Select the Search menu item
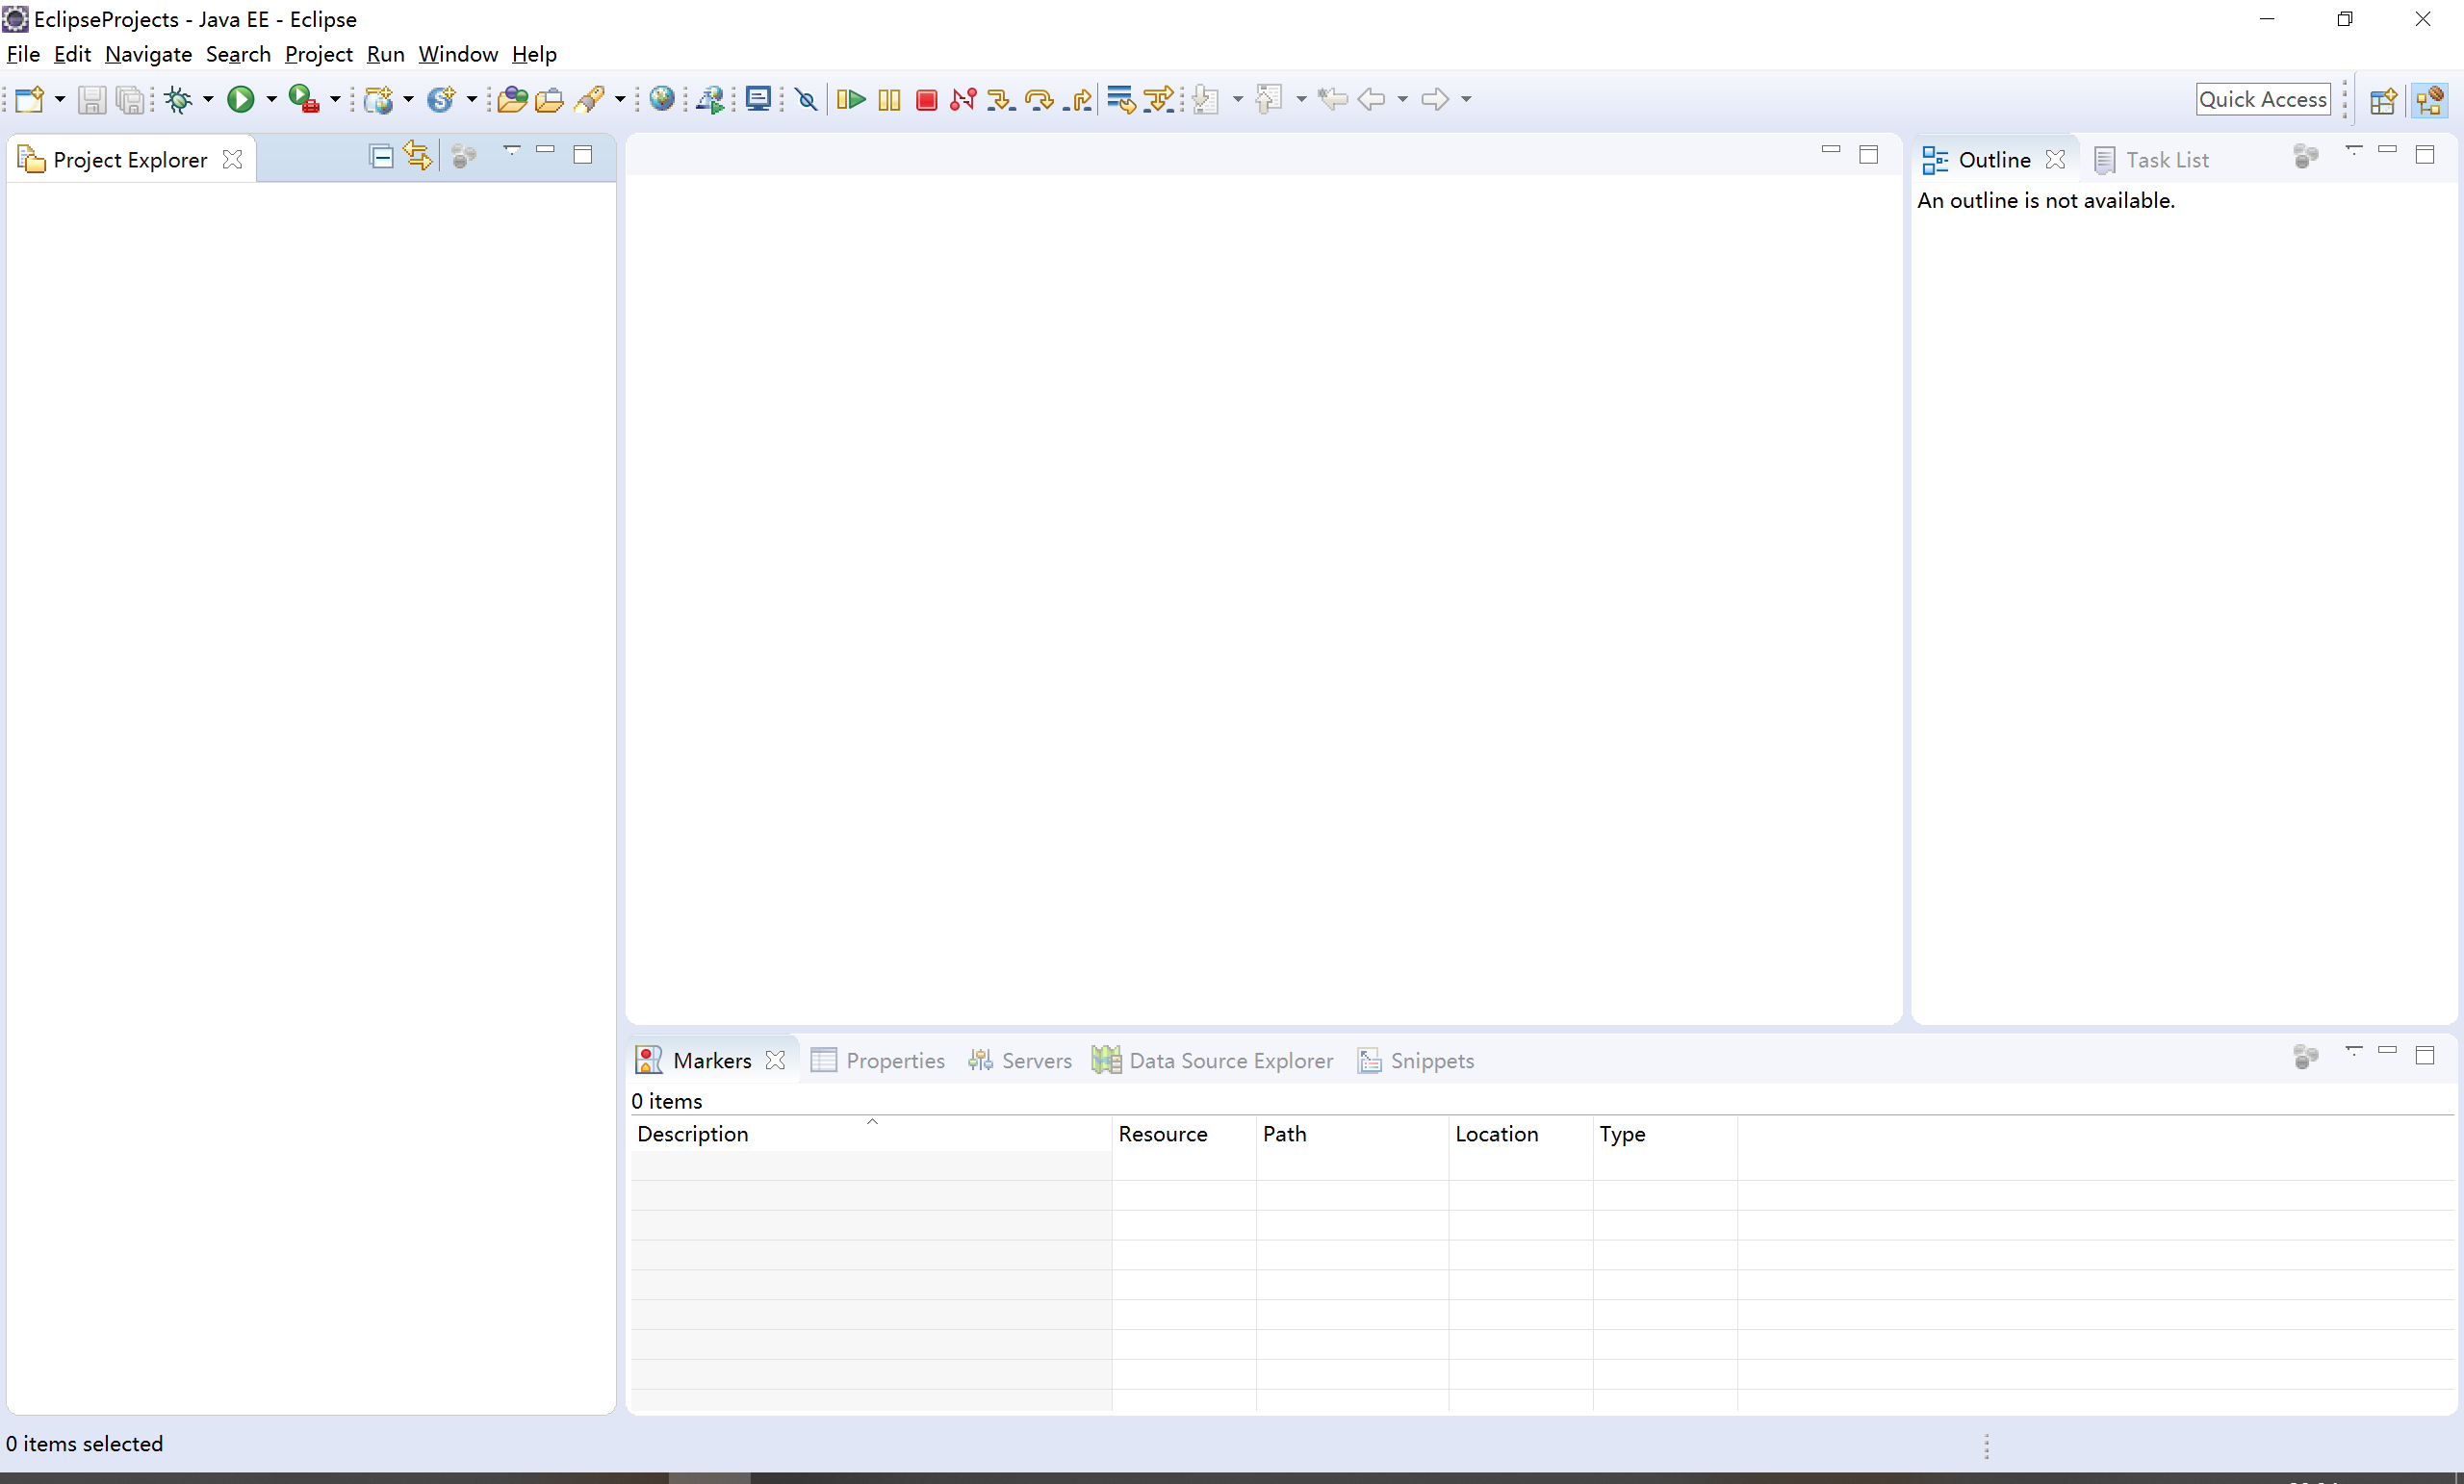 [x=238, y=55]
